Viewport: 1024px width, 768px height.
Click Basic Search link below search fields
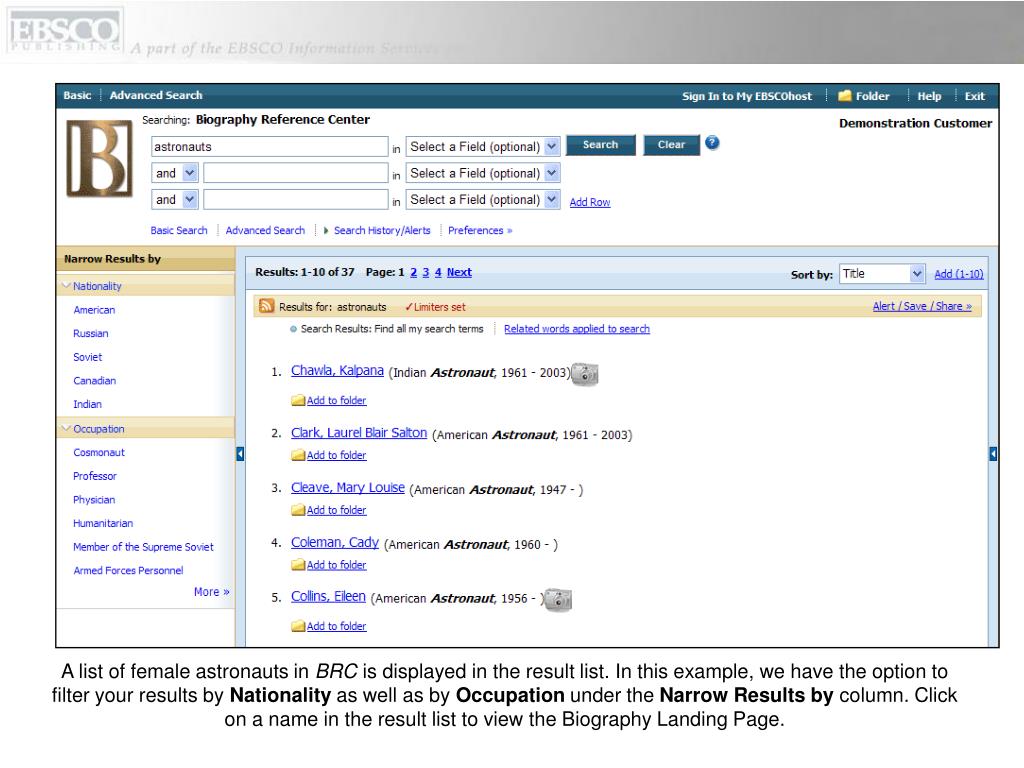[x=178, y=231]
